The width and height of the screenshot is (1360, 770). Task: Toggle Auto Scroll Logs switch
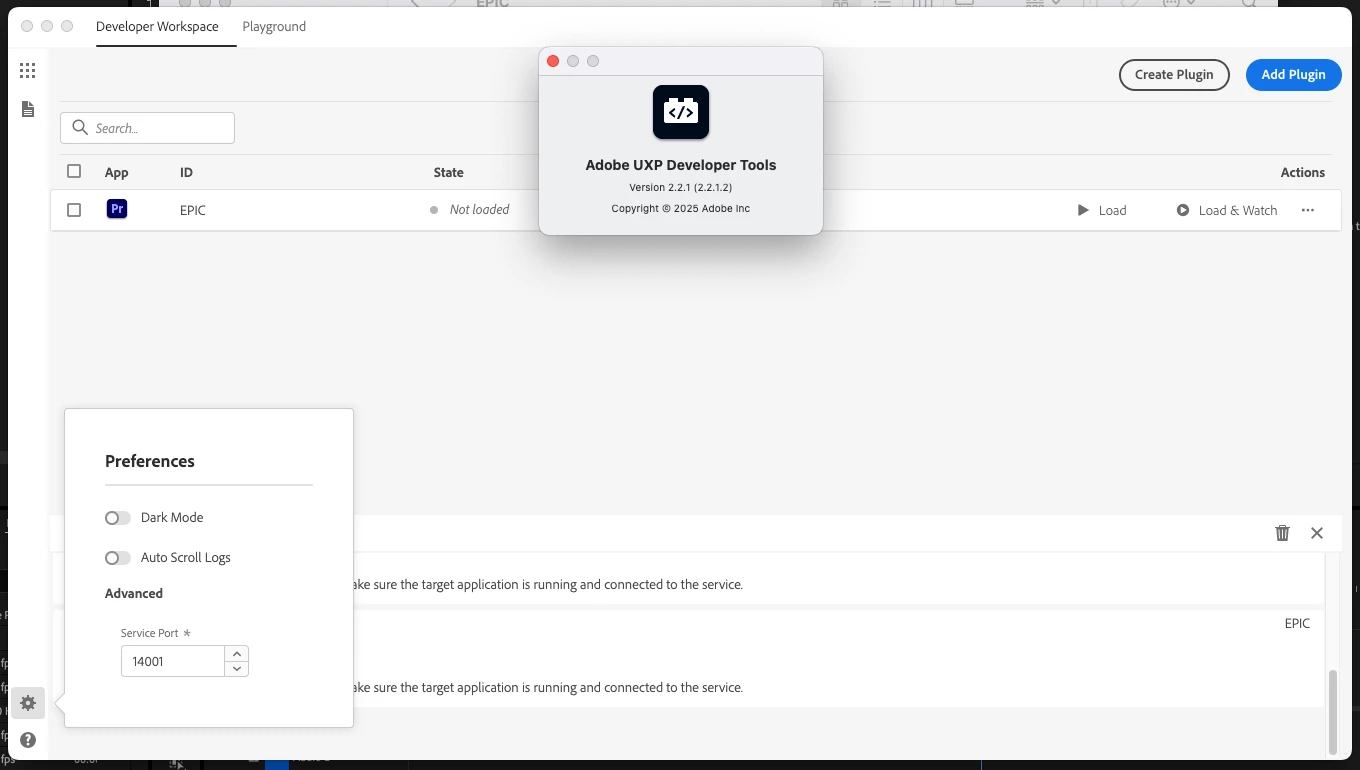tap(118, 558)
